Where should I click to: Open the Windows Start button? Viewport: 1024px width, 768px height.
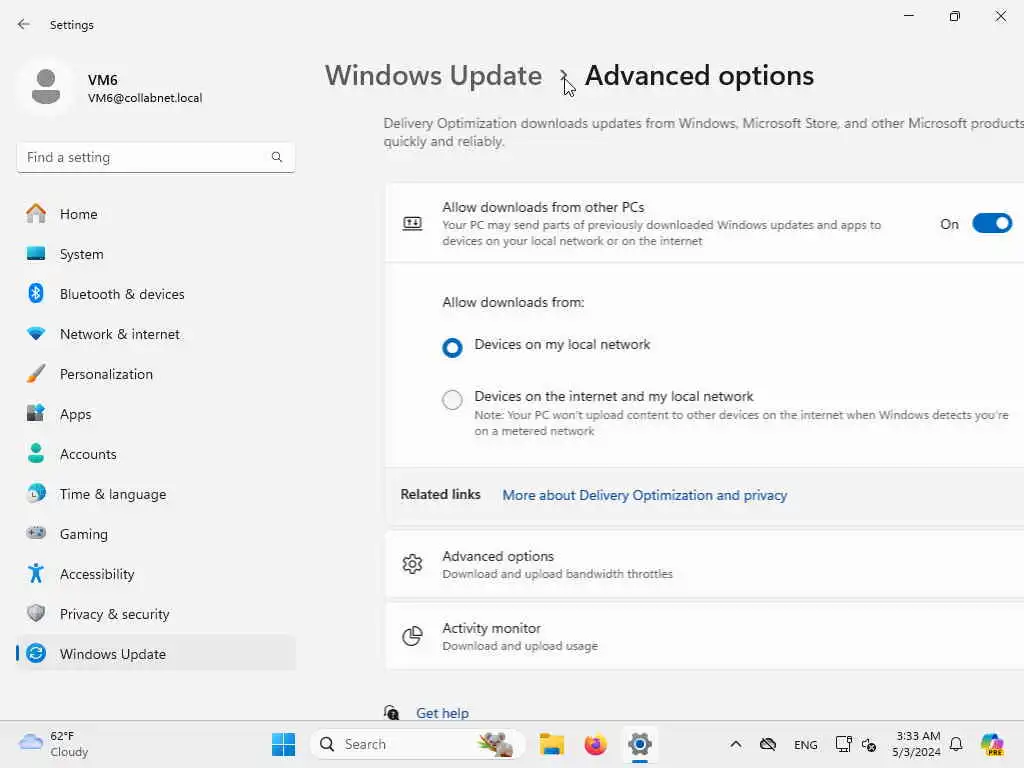[x=283, y=744]
